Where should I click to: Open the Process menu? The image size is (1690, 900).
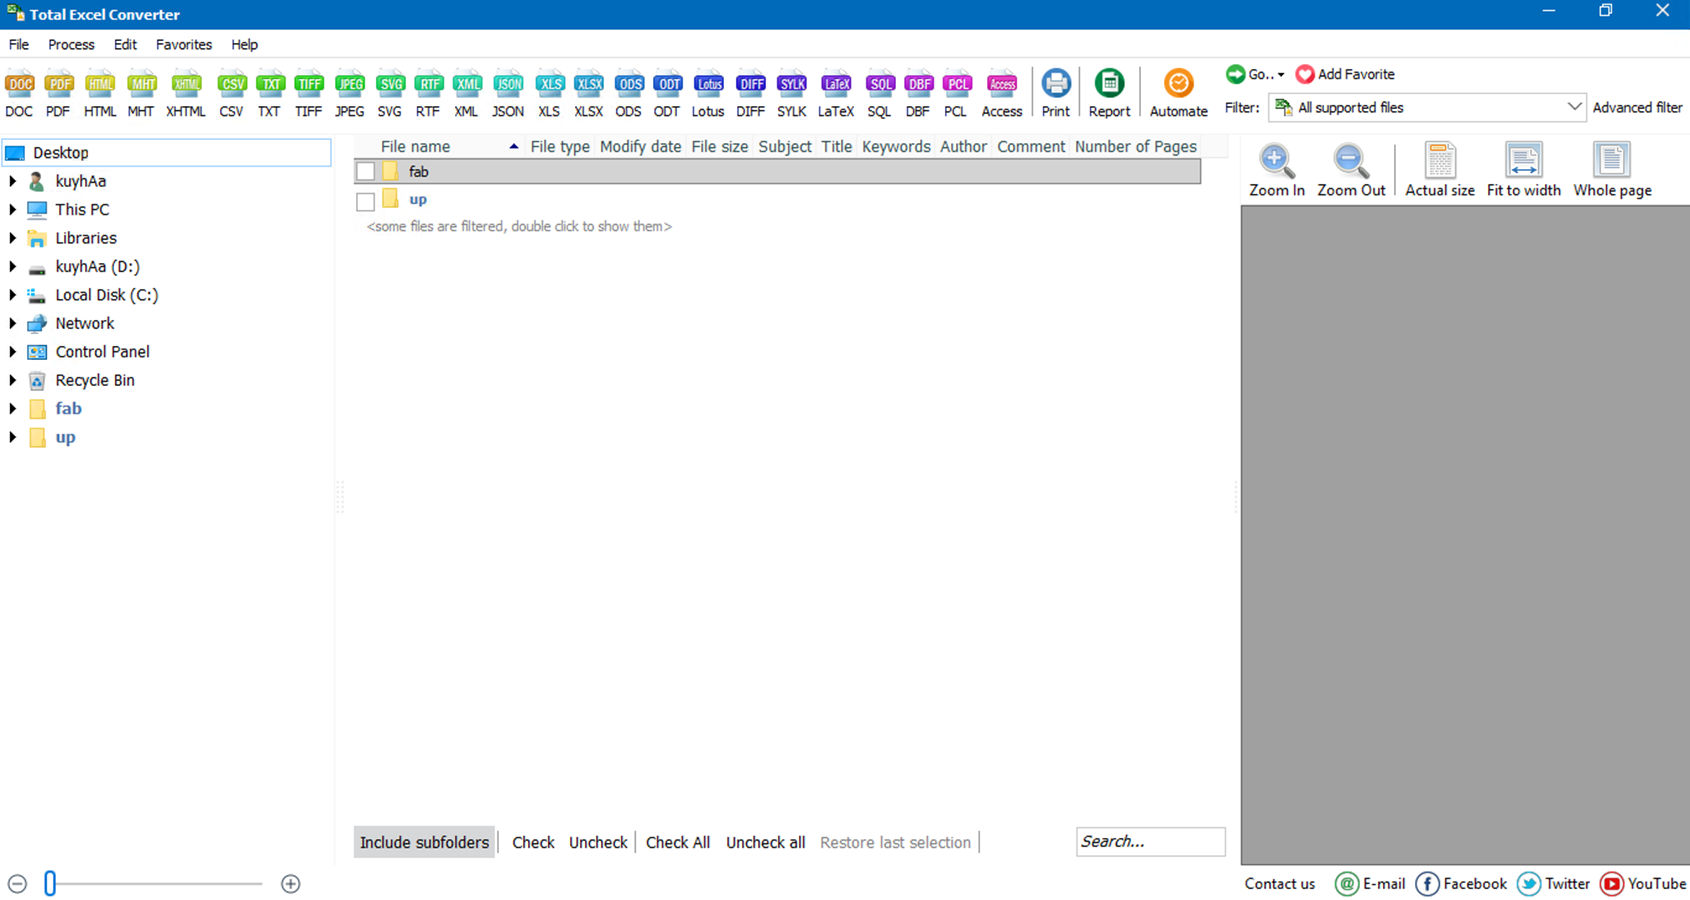(71, 44)
